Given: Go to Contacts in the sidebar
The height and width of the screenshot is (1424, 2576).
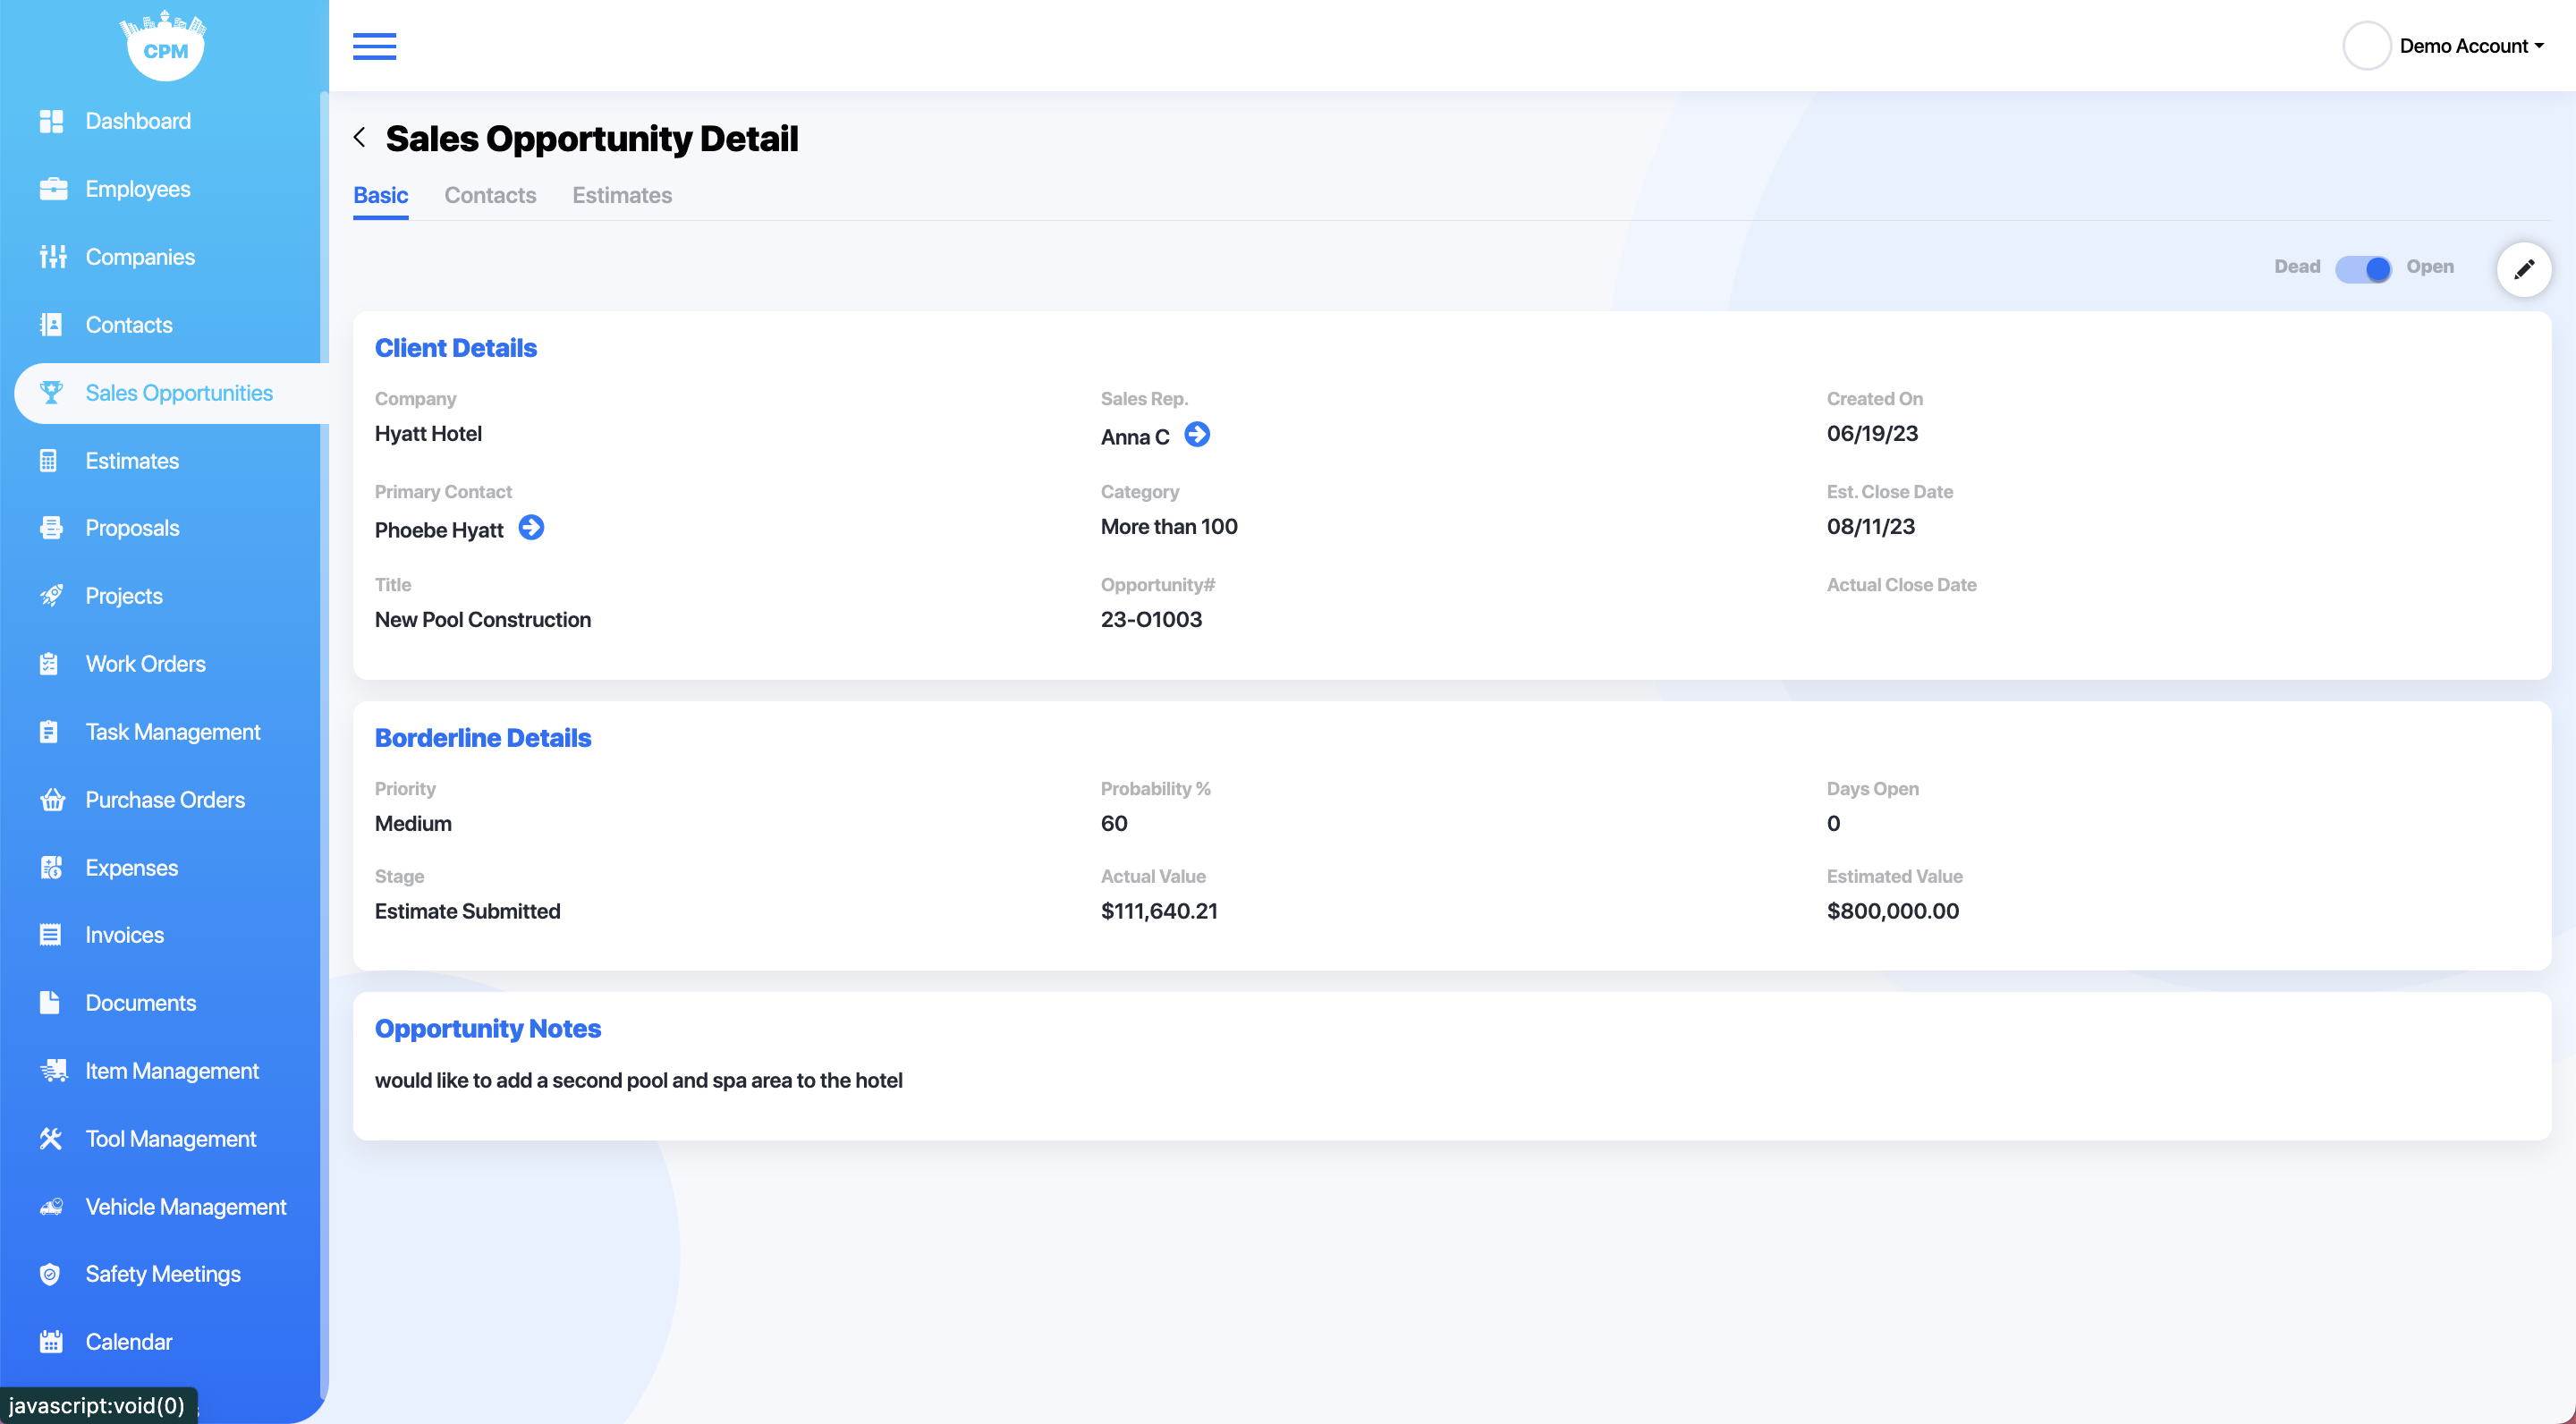Looking at the screenshot, I should point(129,325).
